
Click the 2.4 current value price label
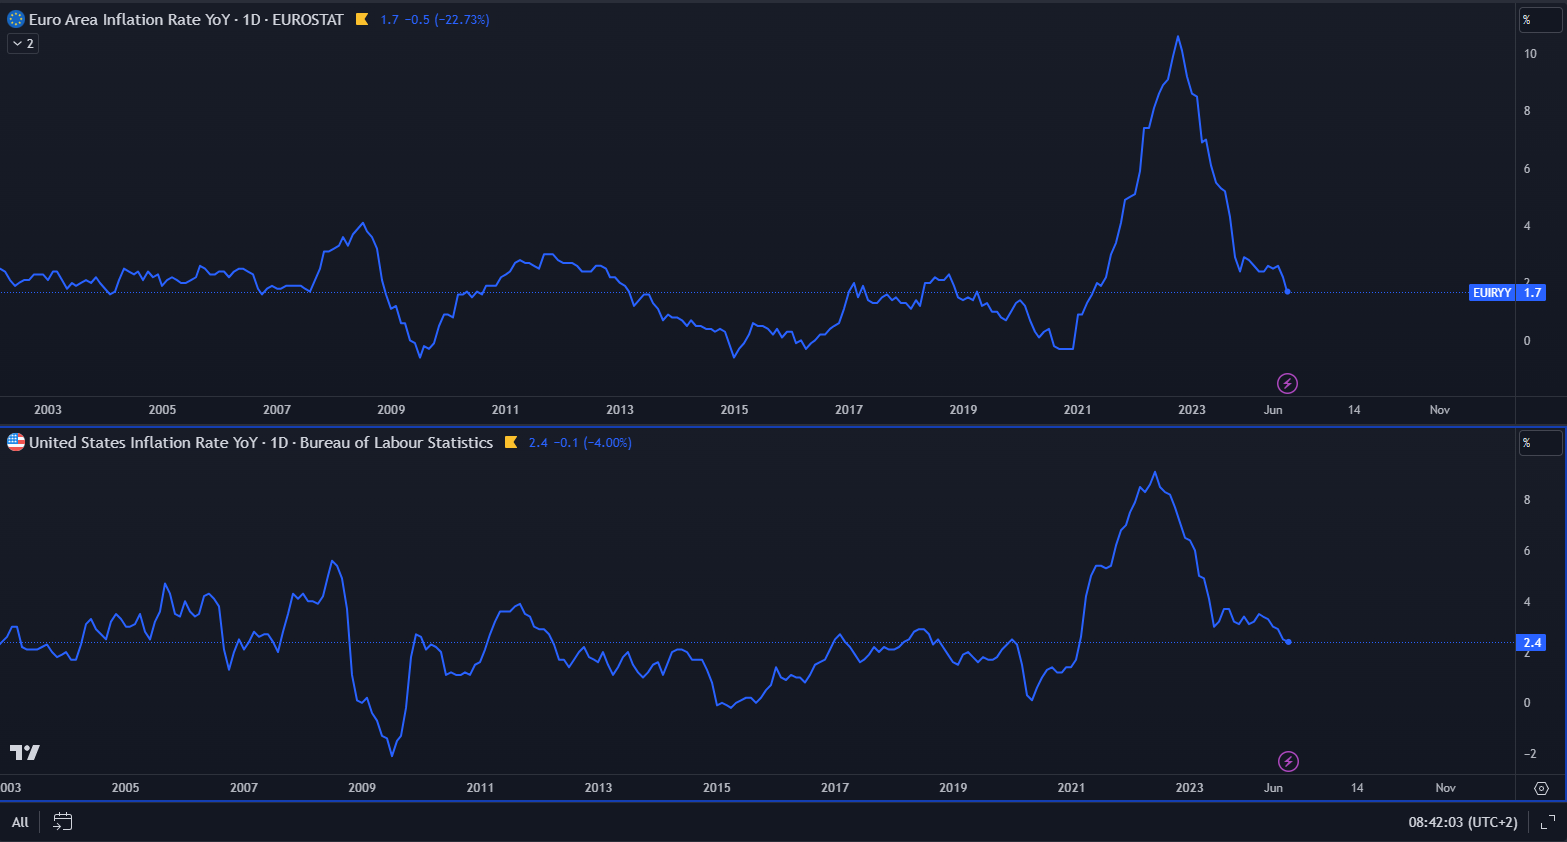pos(1532,643)
